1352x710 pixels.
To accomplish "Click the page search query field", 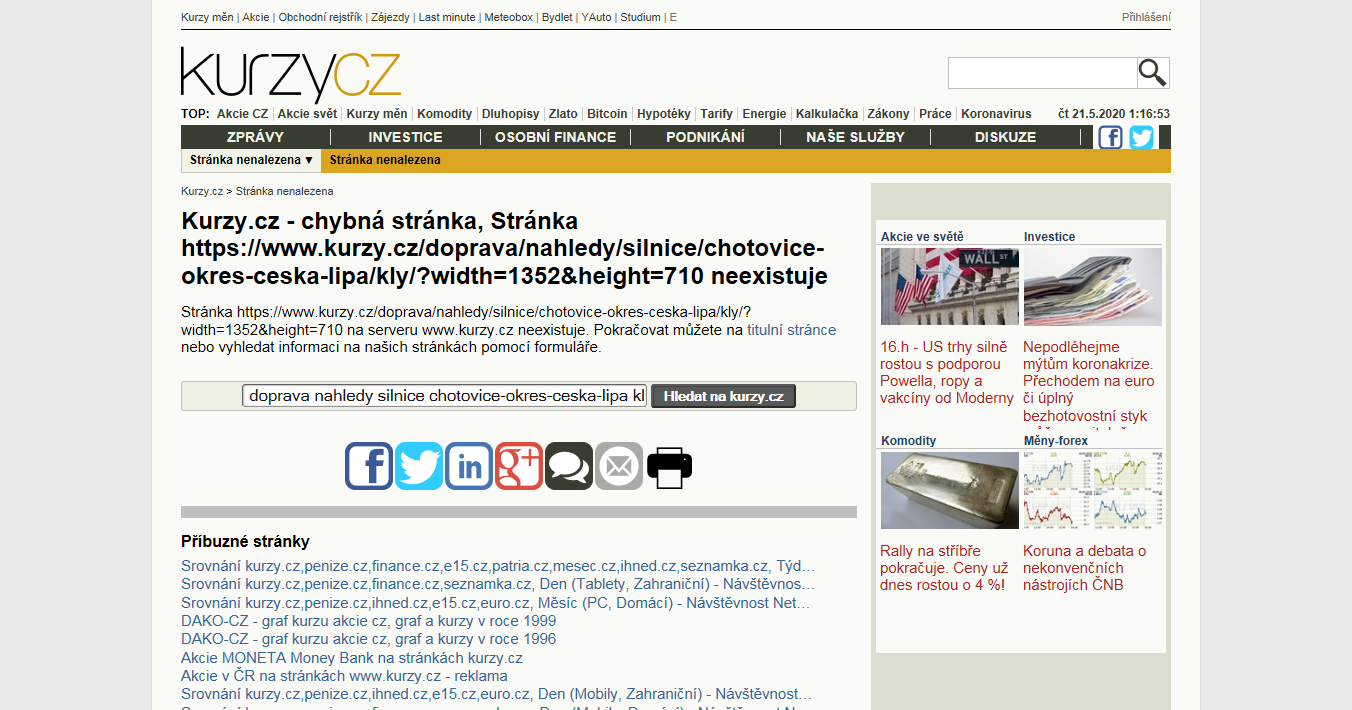I will click(445, 396).
